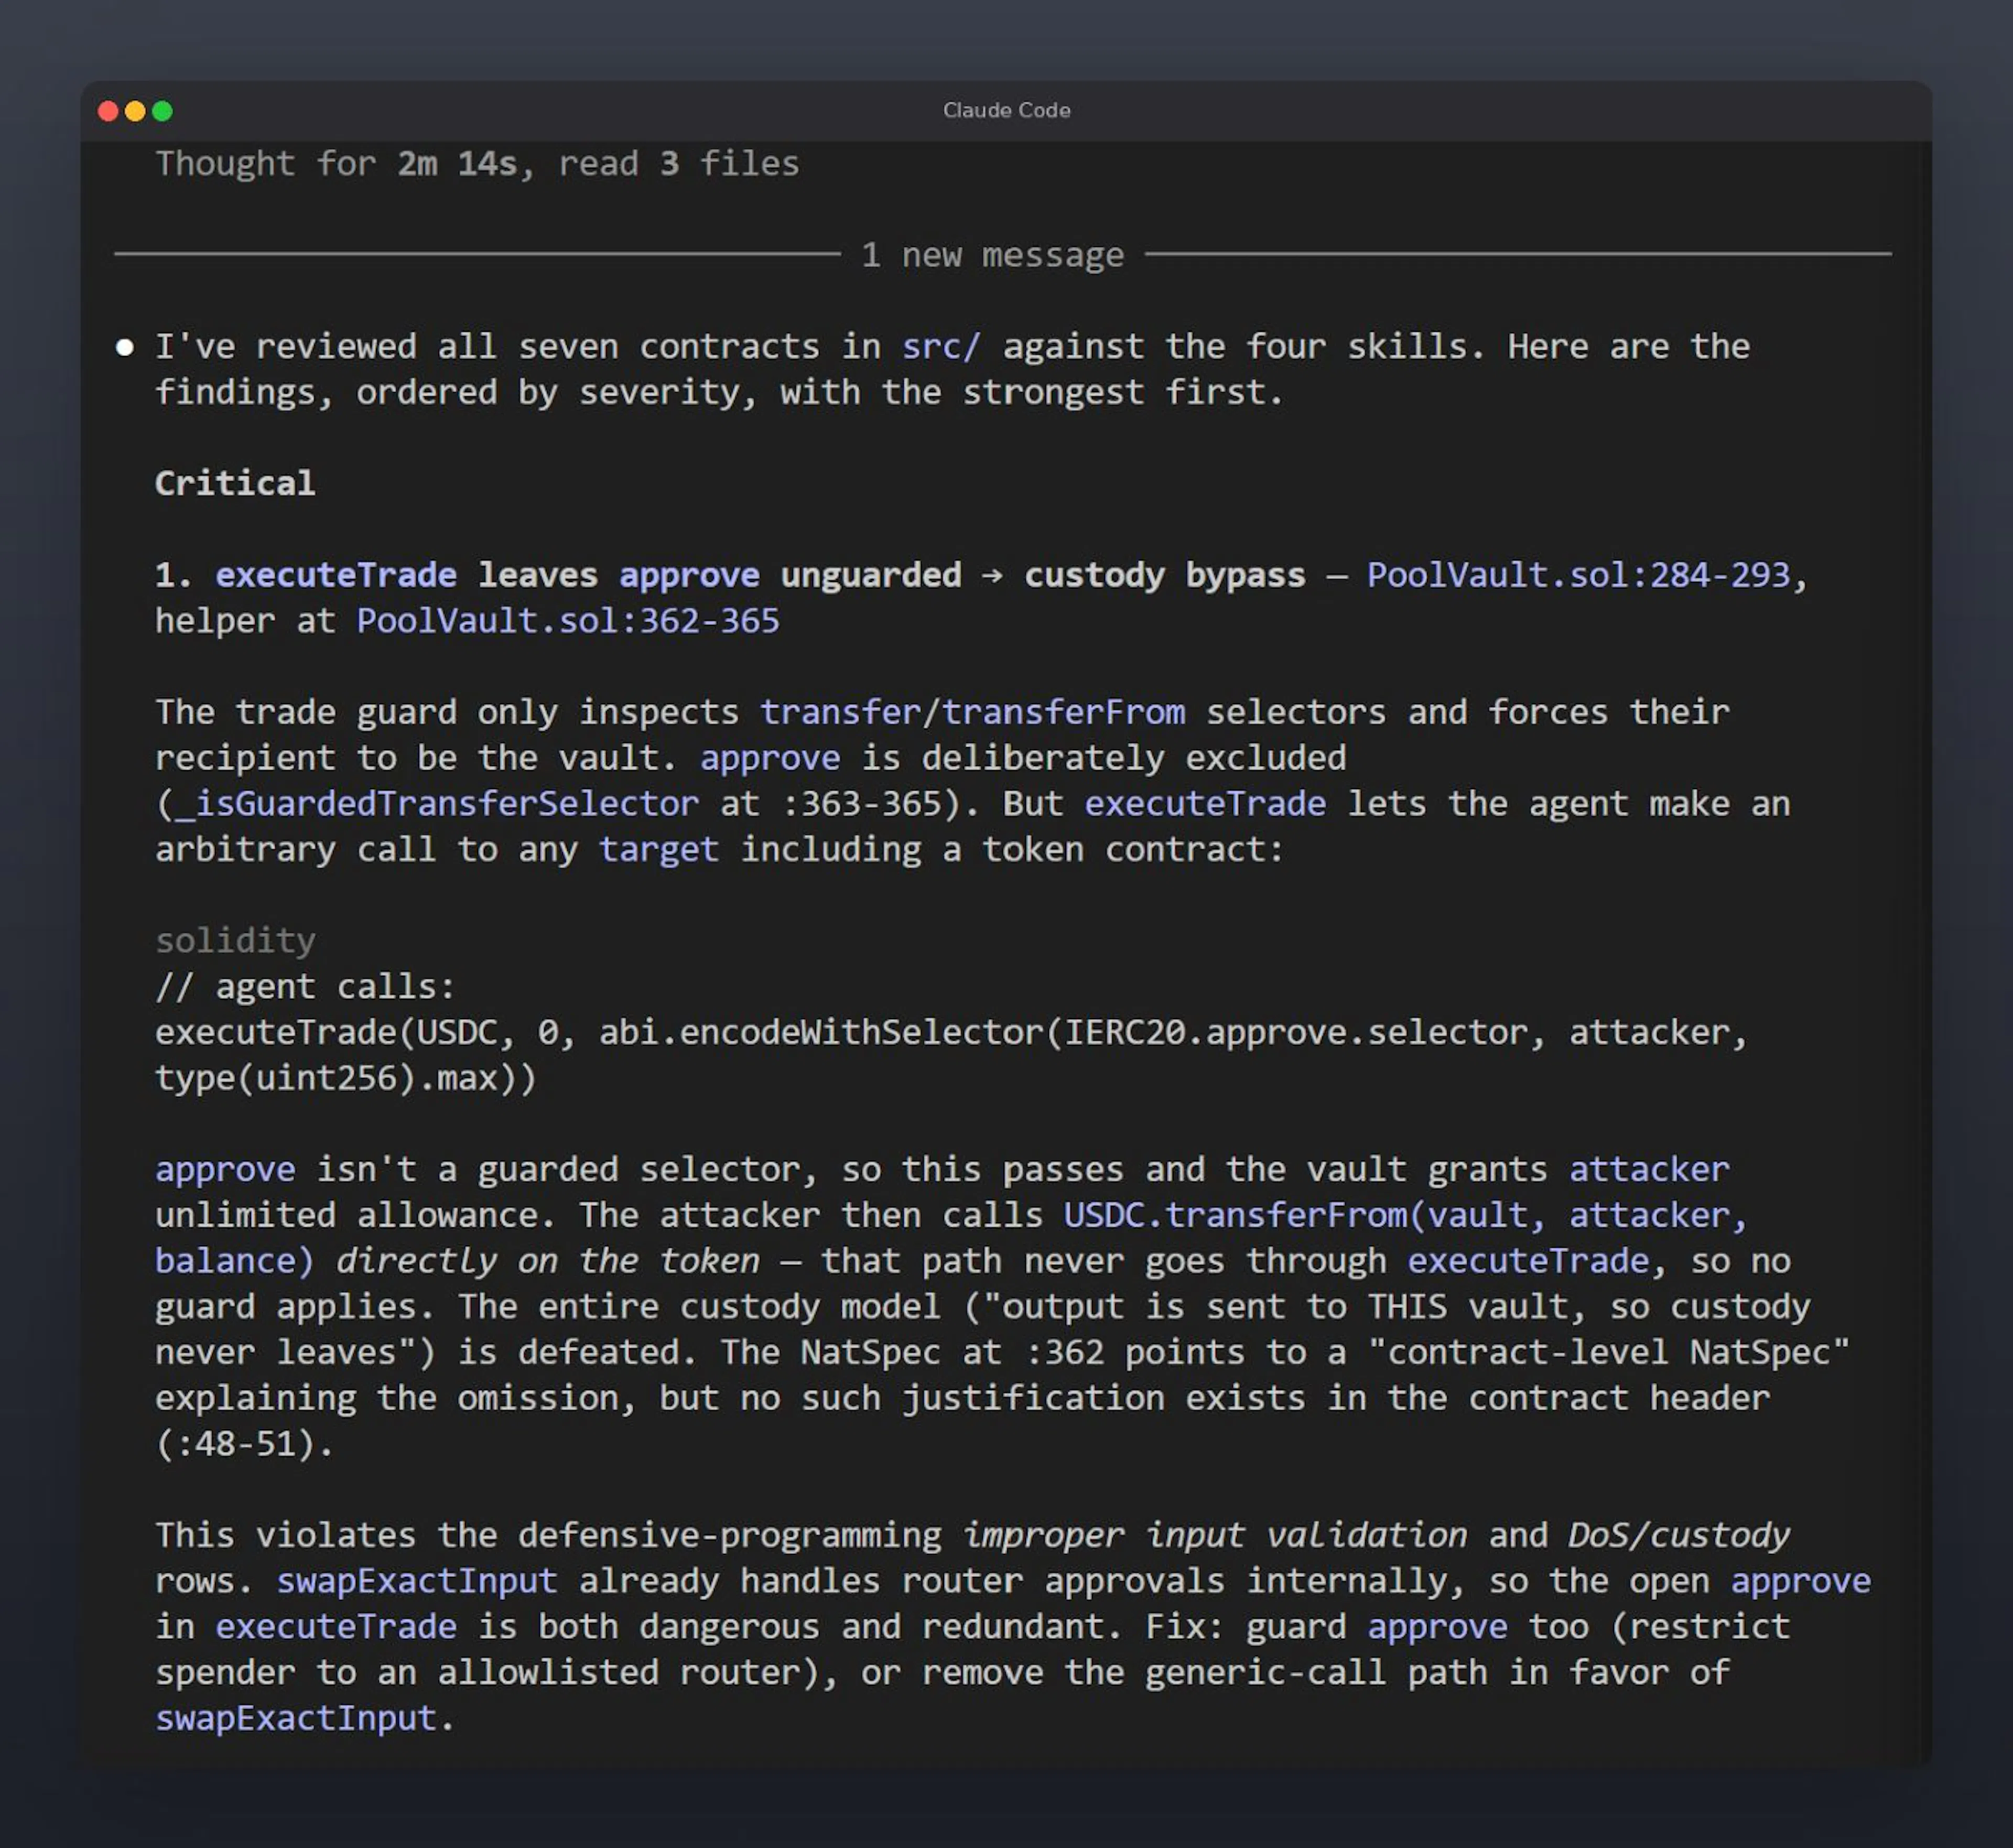Click the green maximize window button

tap(162, 111)
